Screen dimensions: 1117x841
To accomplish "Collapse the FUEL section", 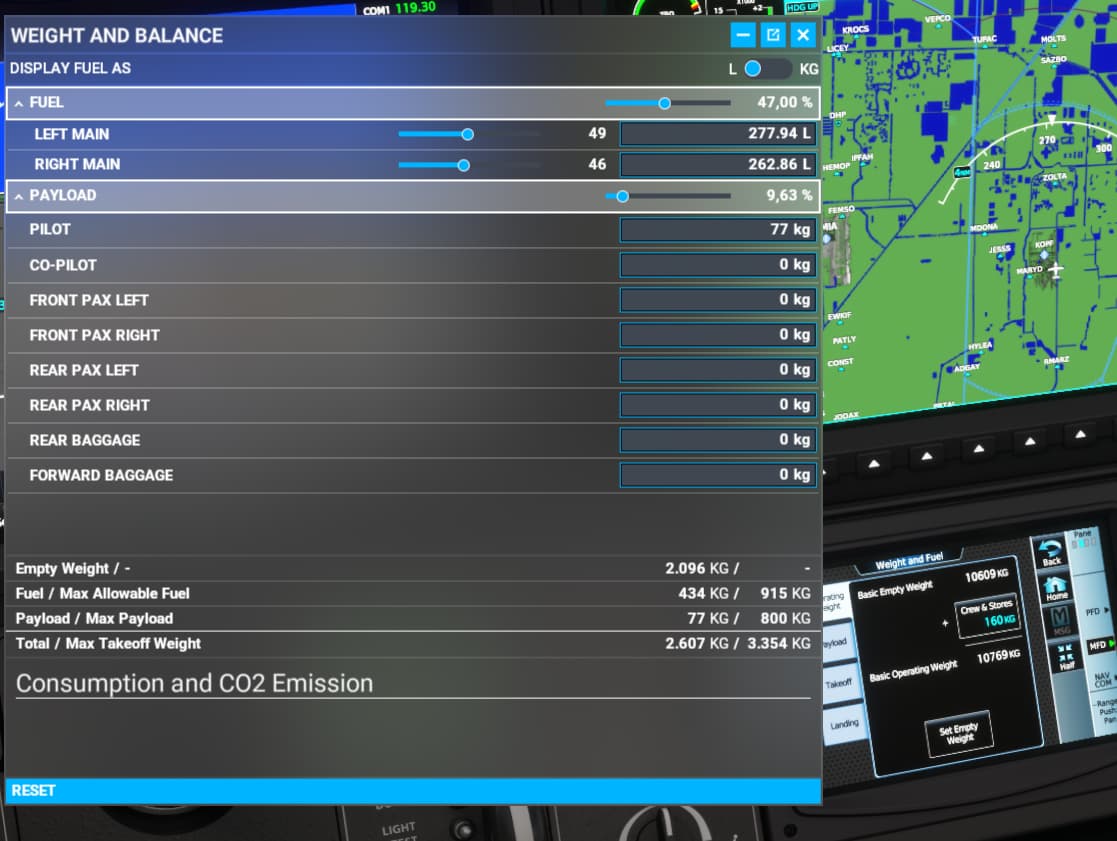I will (x=19, y=103).
